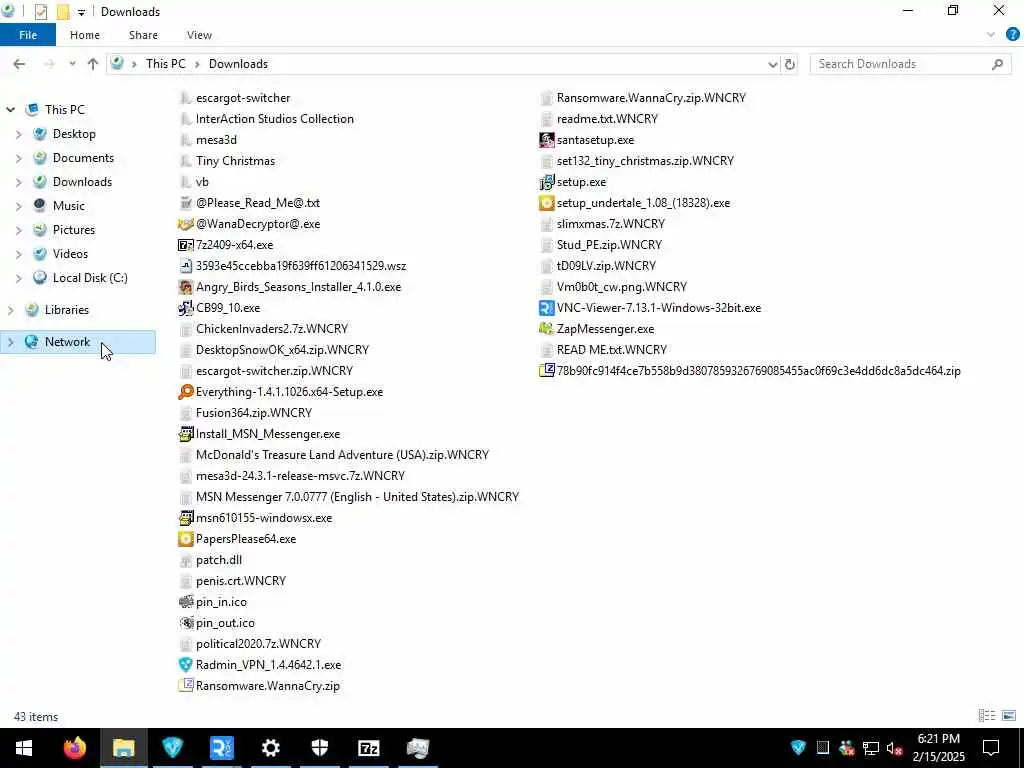The image size is (1024, 768).
Task: Open the address bar history dropdown
Action: pyautogui.click(x=773, y=64)
